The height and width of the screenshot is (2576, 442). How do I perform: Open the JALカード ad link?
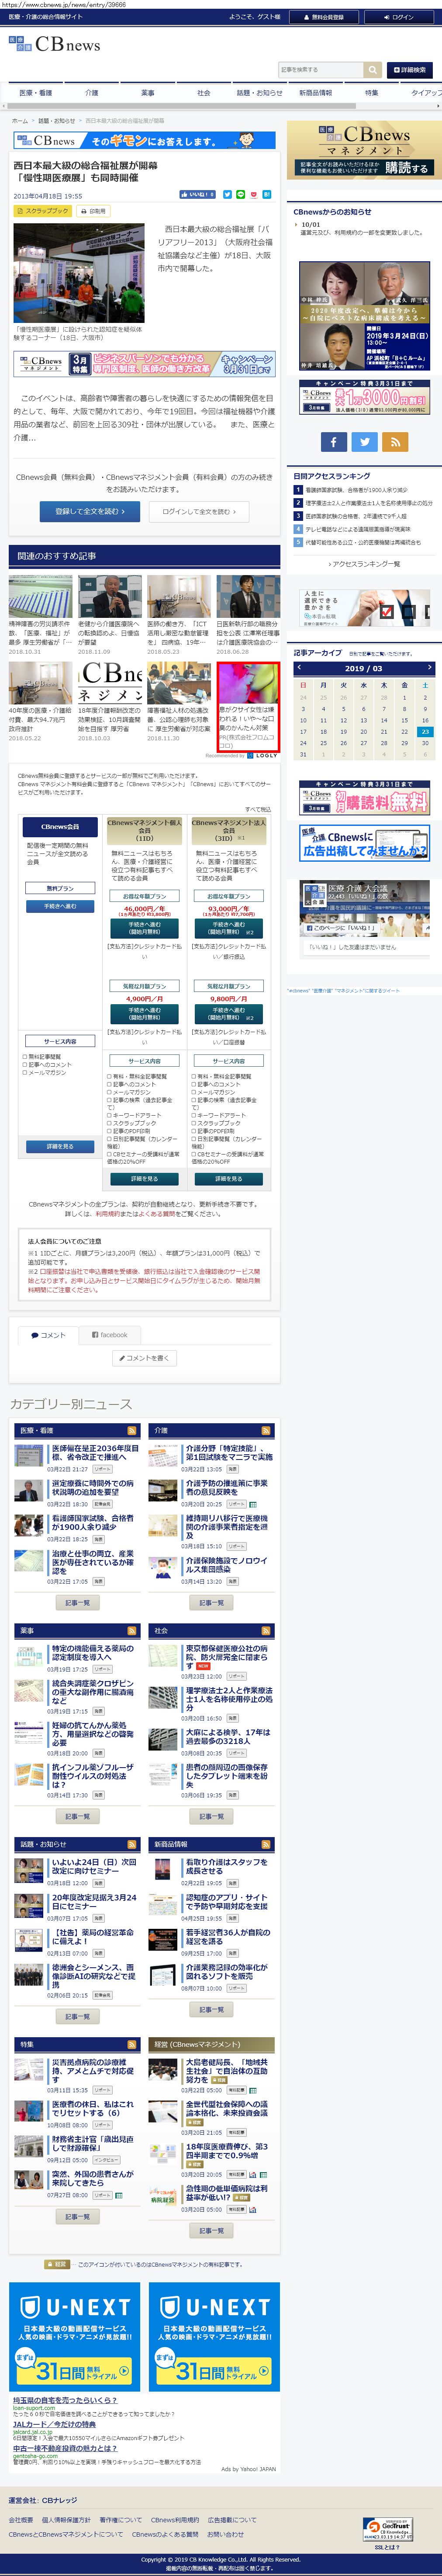54,2424
